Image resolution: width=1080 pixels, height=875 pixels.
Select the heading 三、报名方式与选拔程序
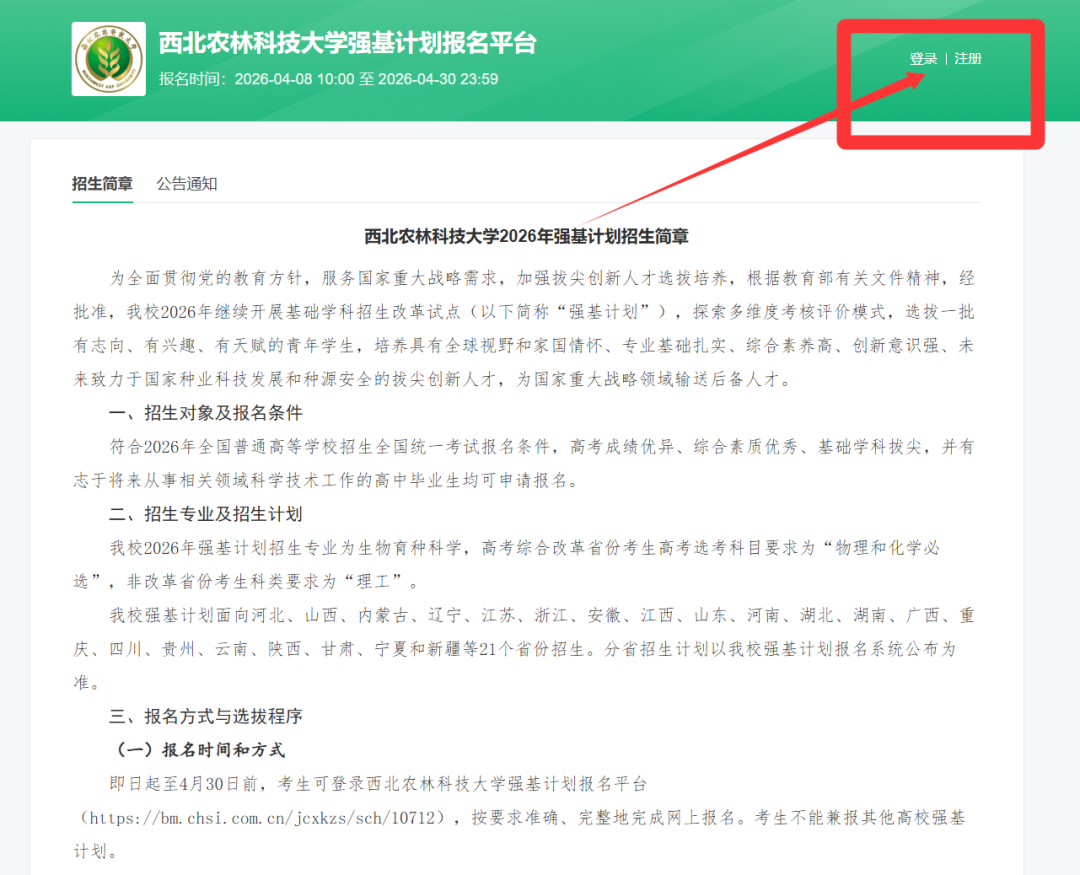[206, 716]
